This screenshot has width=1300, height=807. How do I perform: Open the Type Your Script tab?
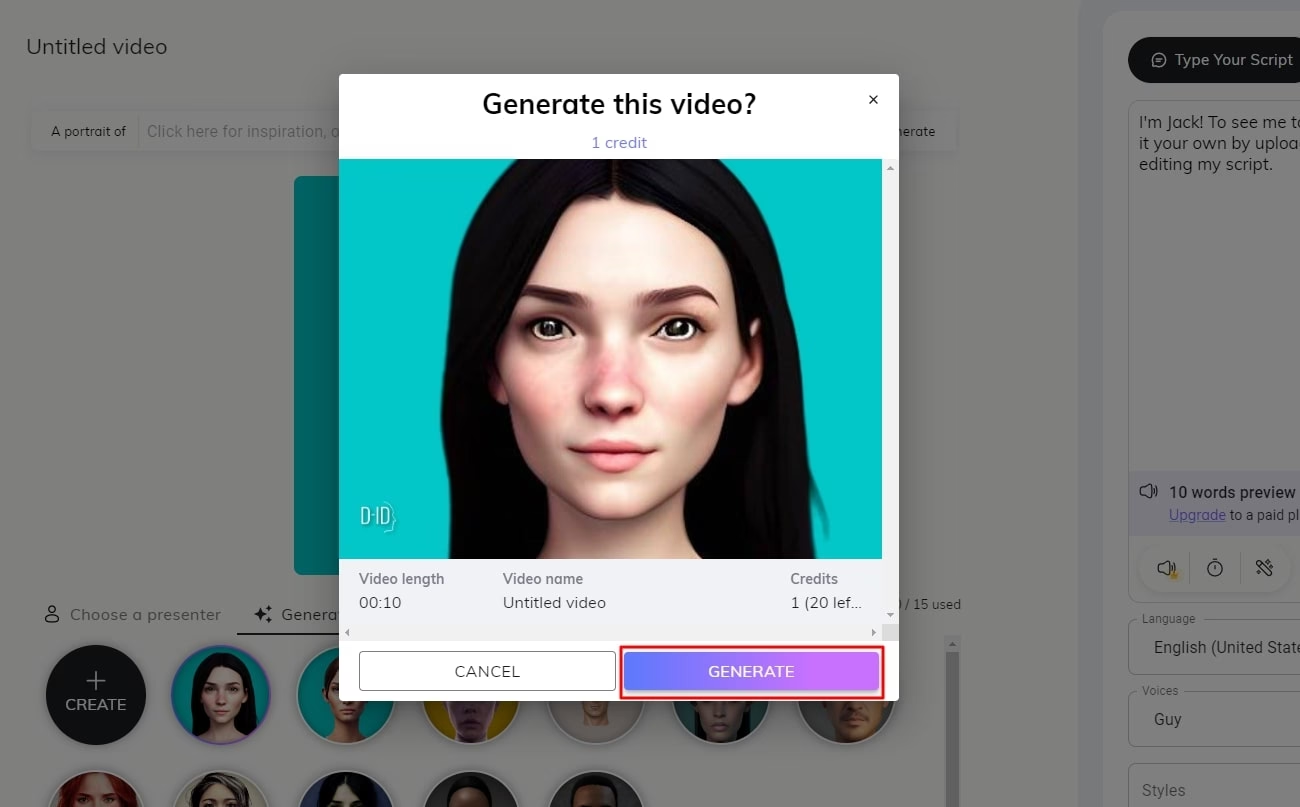click(x=1214, y=60)
